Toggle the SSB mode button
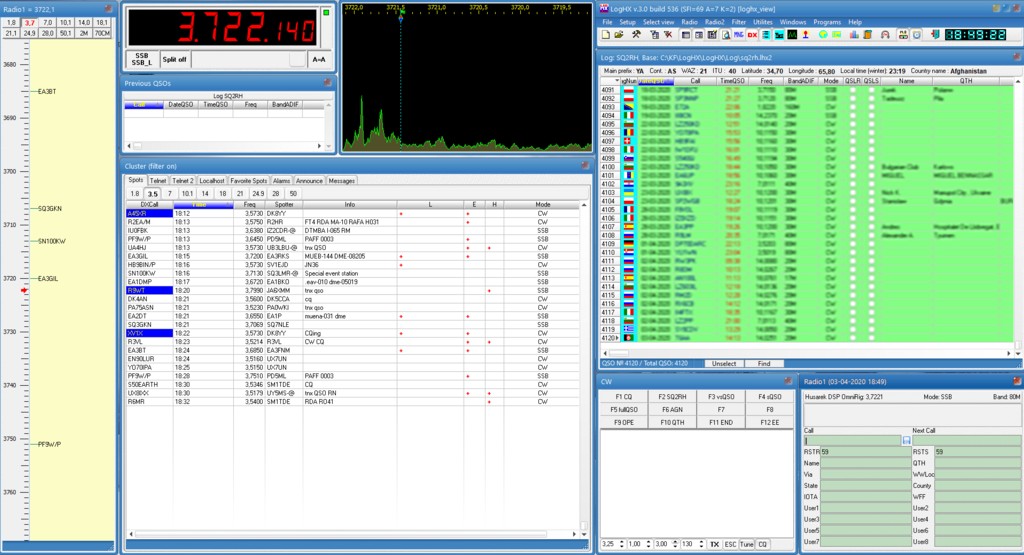 tap(143, 60)
